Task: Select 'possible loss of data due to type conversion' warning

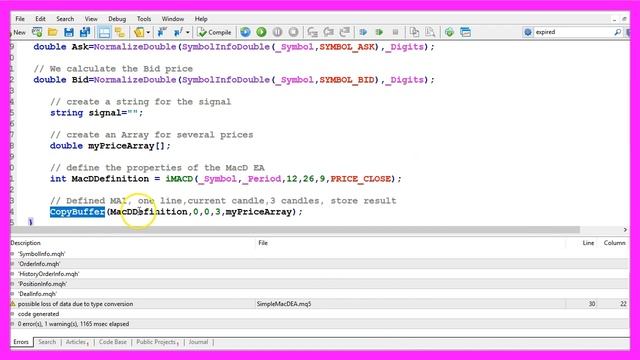Action: click(320, 304)
